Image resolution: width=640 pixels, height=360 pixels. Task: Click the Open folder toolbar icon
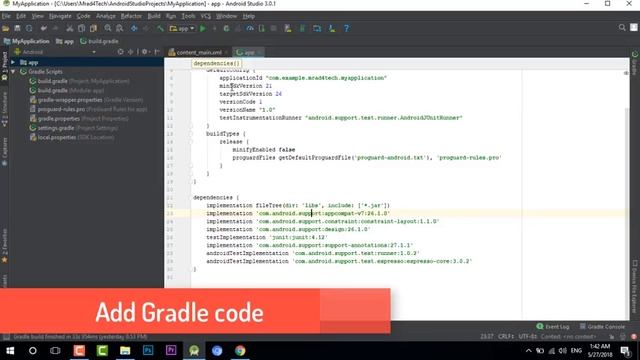(6, 29)
